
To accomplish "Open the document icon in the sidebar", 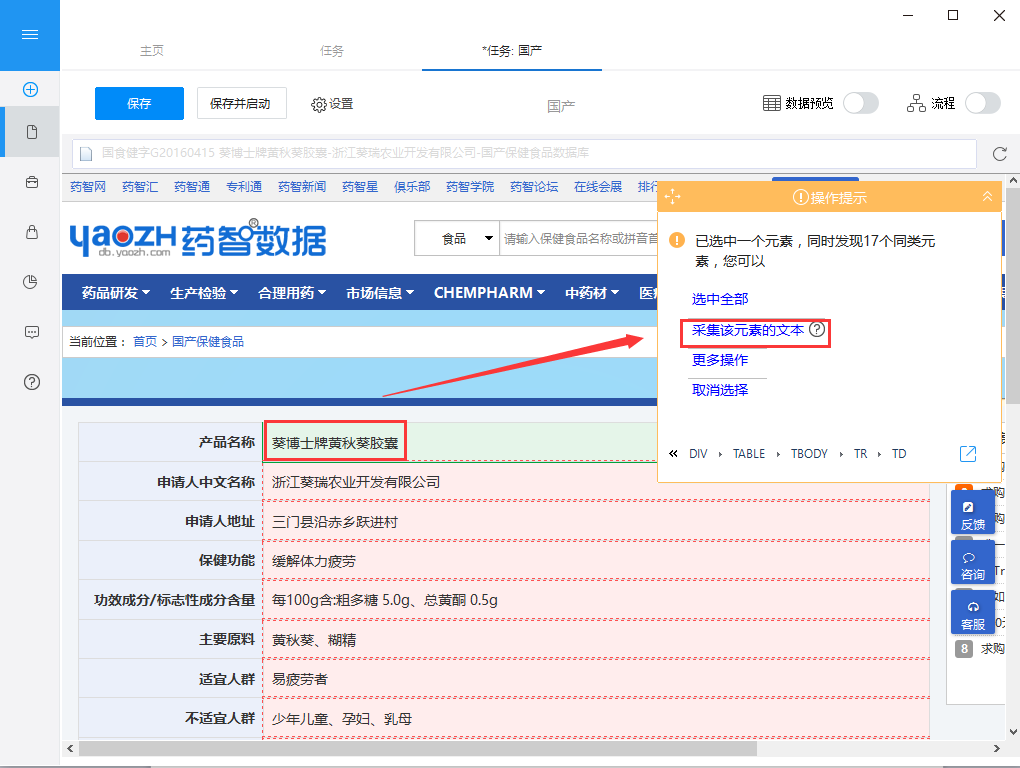I will [x=31, y=132].
